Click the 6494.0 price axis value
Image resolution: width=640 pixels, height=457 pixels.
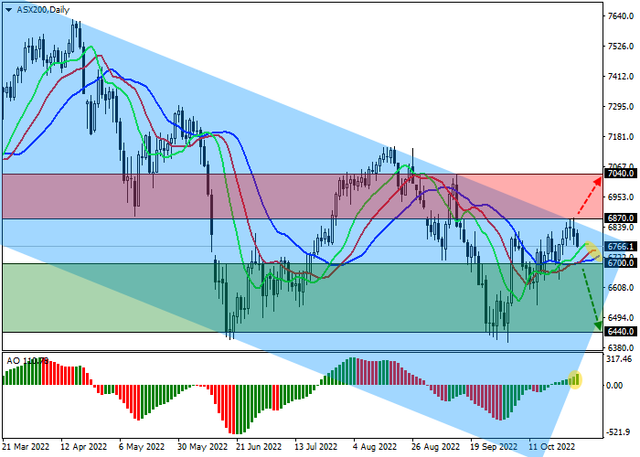[620, 318]
